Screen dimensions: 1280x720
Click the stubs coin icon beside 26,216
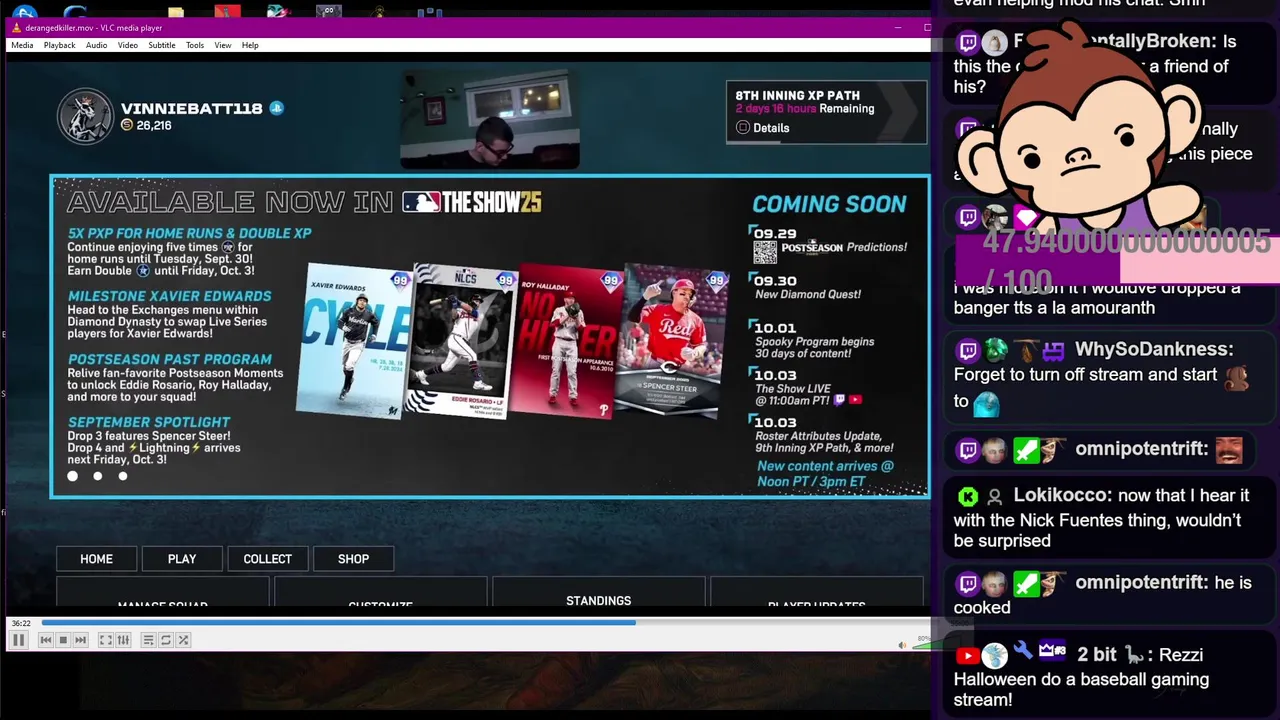(x=127, y=125)
